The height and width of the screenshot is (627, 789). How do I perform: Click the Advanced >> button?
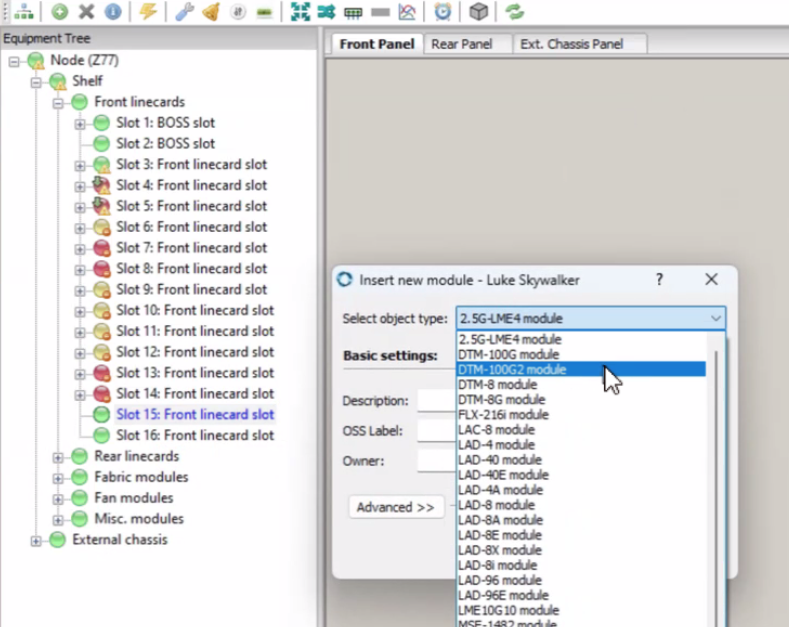point(396,507)
